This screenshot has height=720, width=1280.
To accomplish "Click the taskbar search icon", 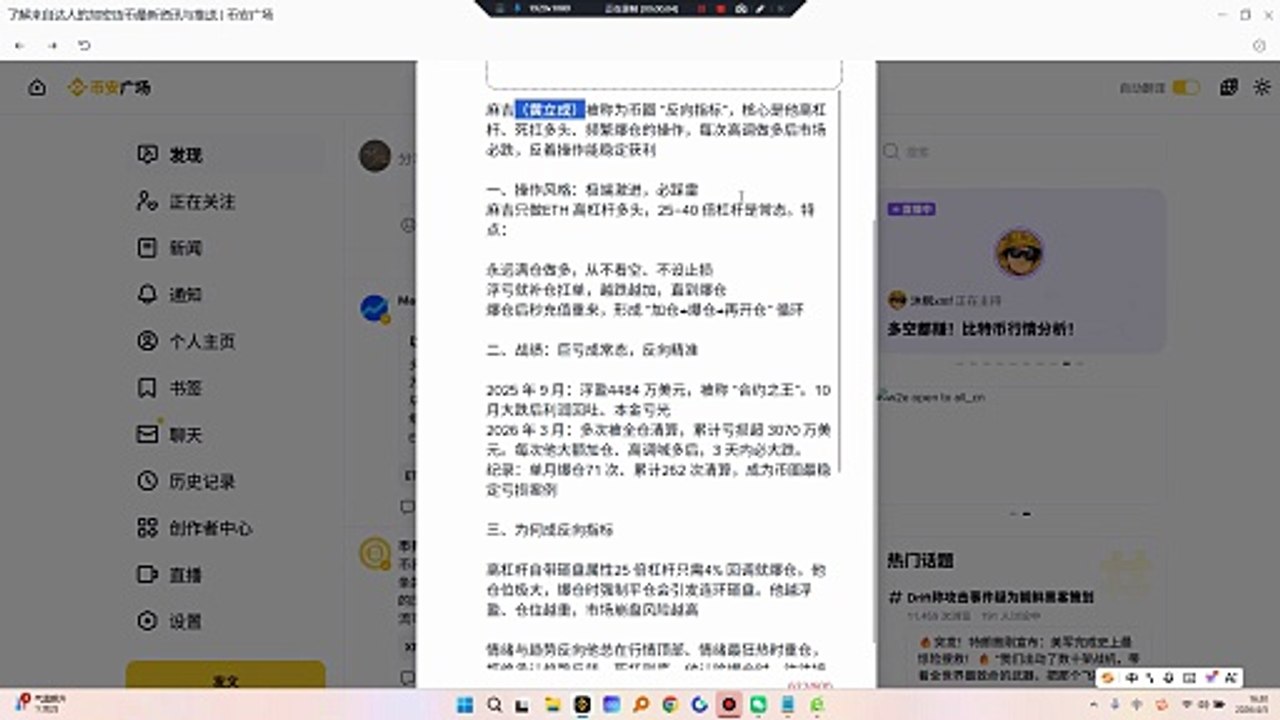I will [495, 705].
